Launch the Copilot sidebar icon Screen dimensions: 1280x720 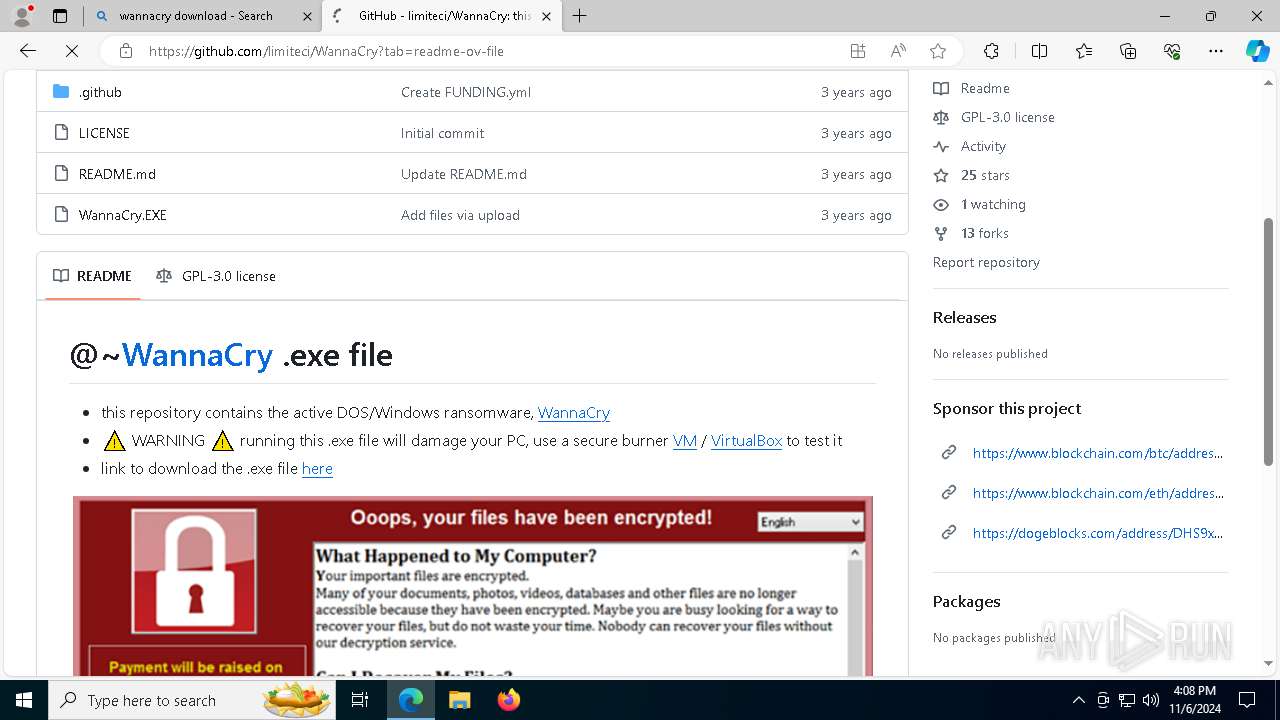pyautogui.click(x=1257, y=51)
